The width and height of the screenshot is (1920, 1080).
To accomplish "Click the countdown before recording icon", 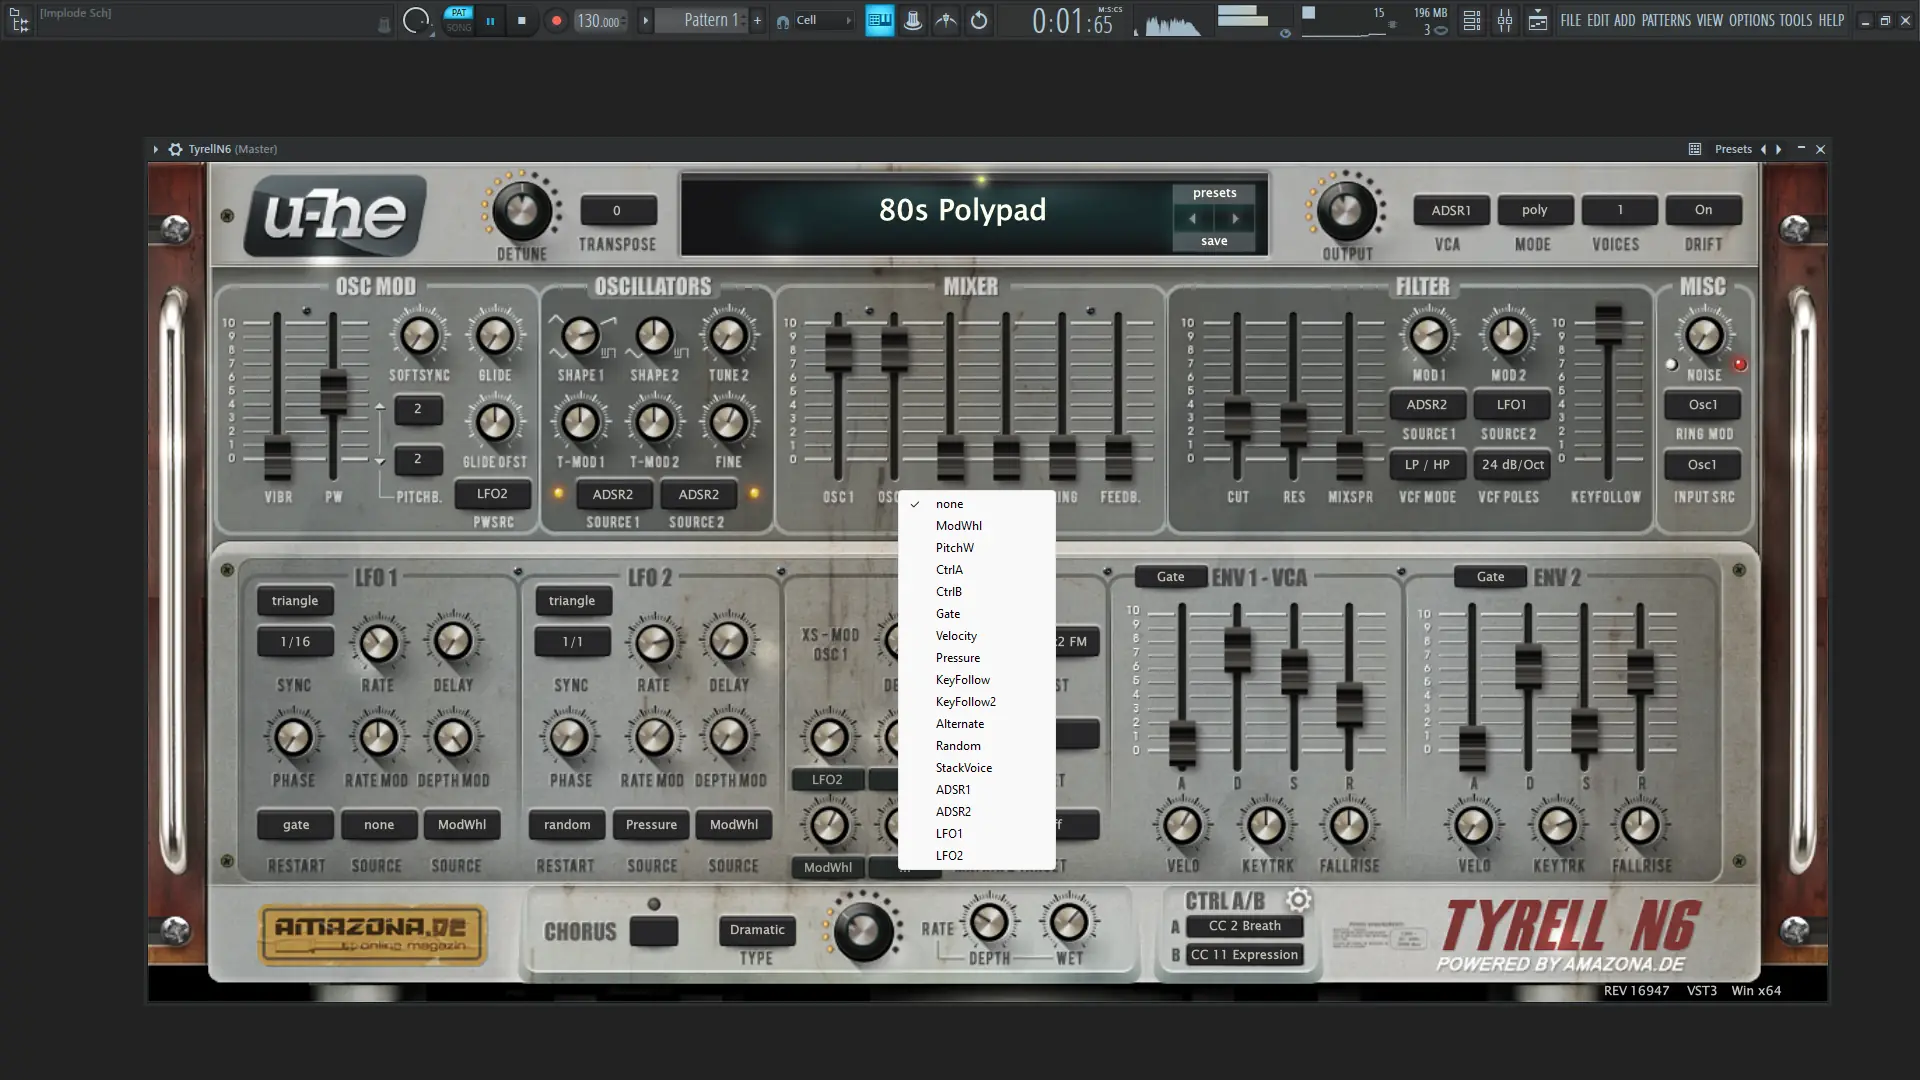I will (946, 20).
